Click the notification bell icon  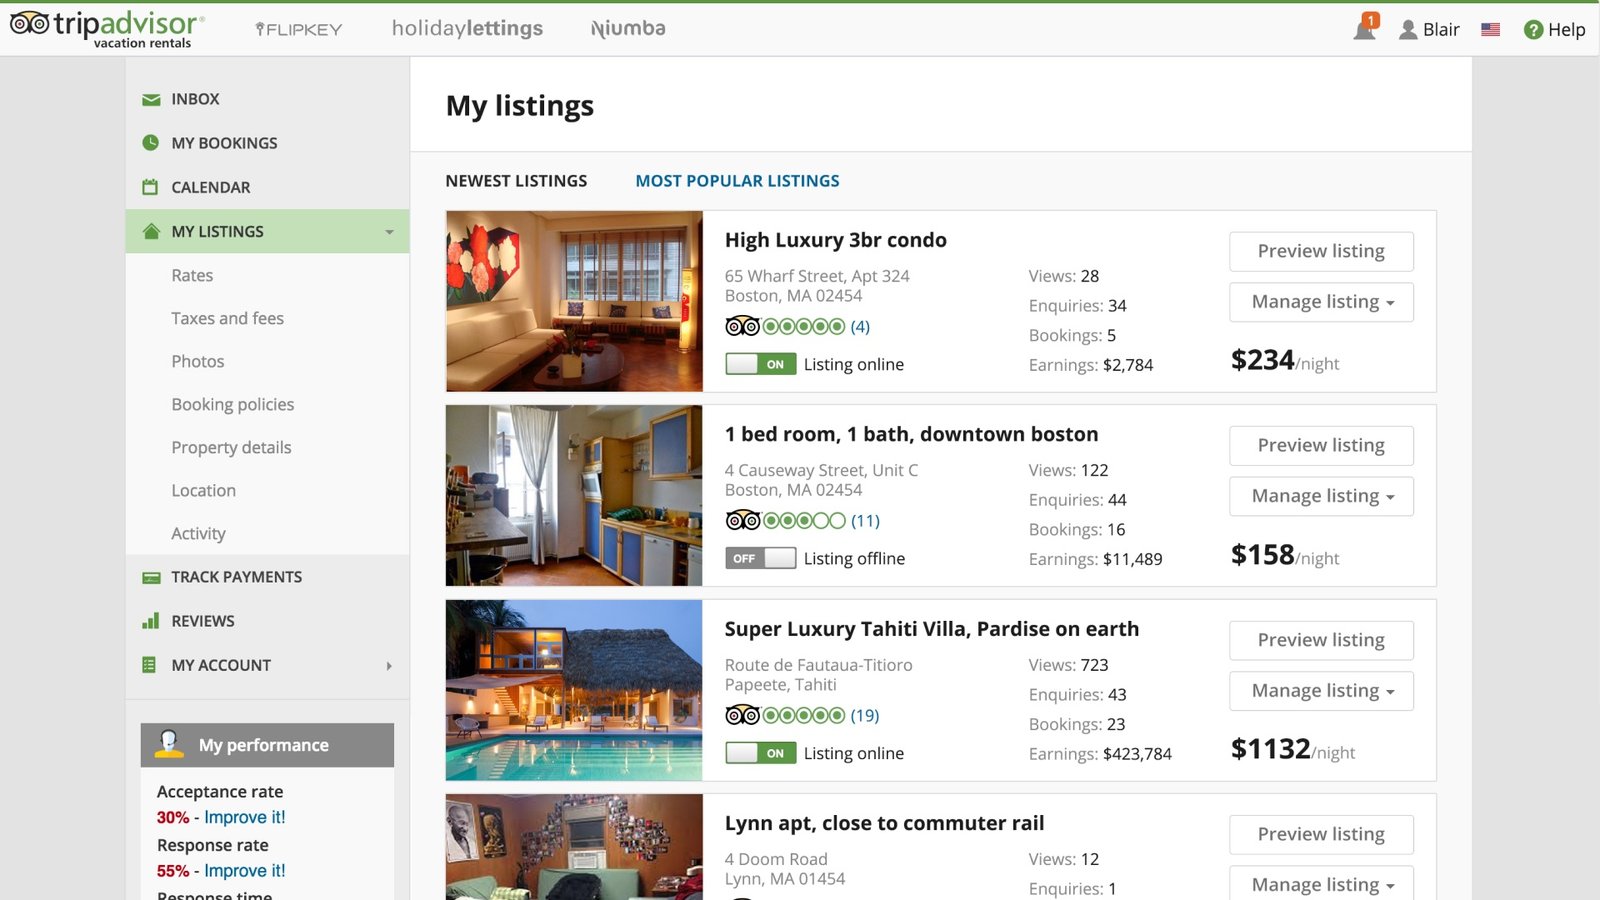coord(1364,29)
